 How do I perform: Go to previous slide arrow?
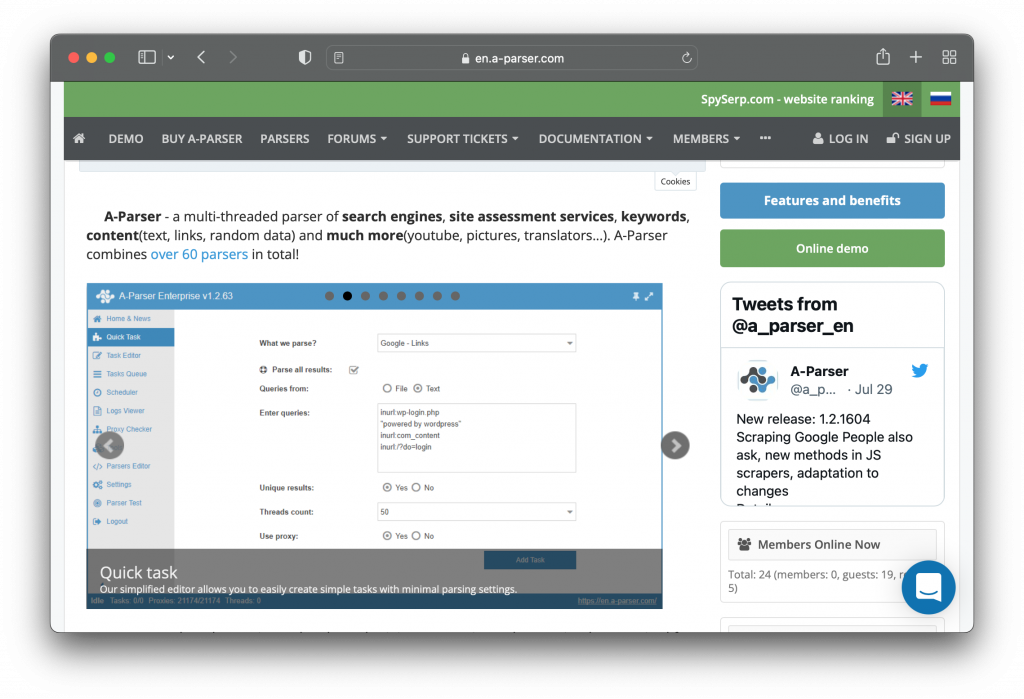tap(110, 445)
